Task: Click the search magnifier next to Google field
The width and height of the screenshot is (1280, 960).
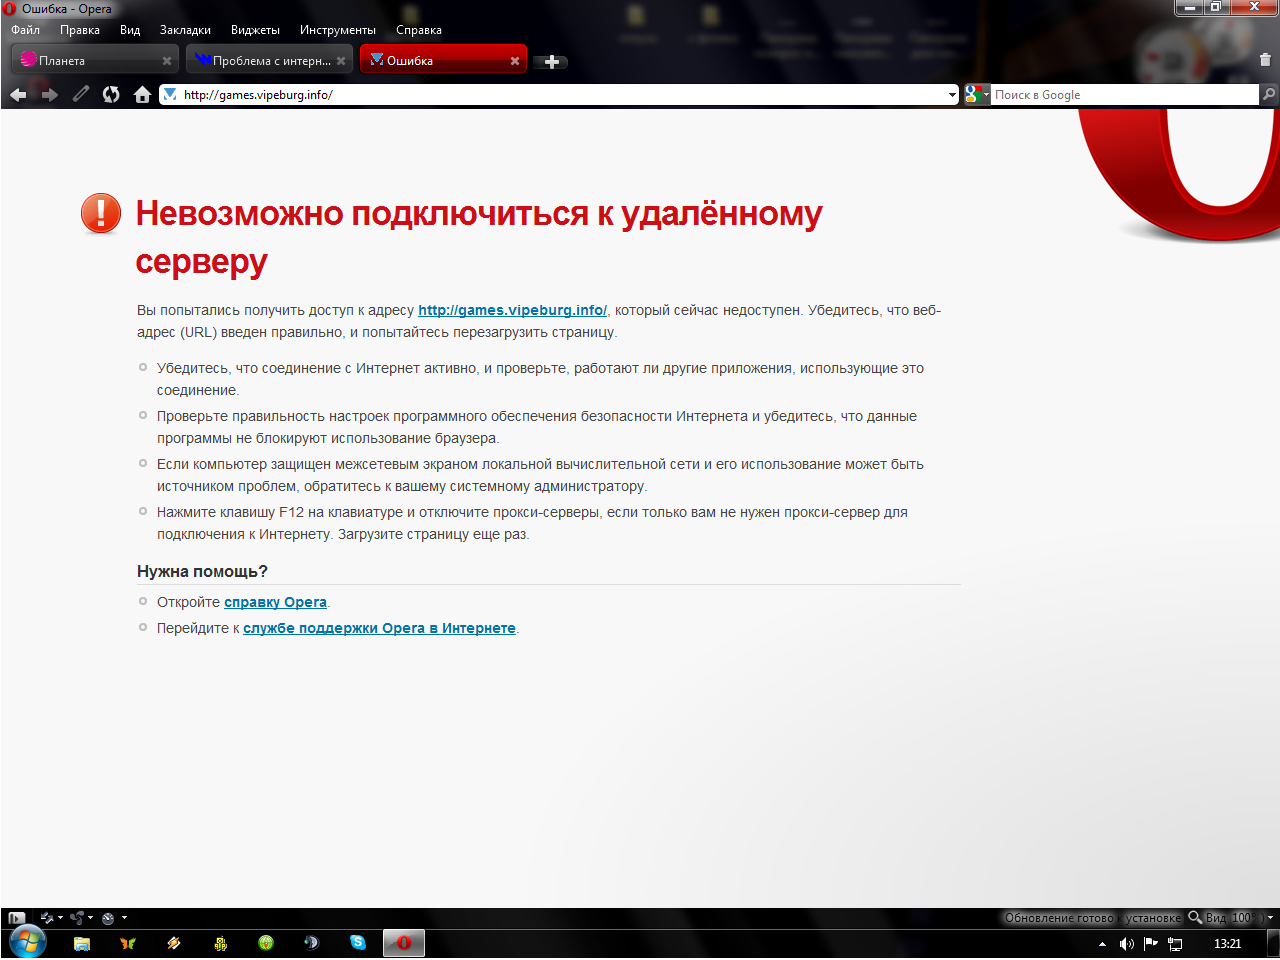Action: click(x=1269, y=94)
